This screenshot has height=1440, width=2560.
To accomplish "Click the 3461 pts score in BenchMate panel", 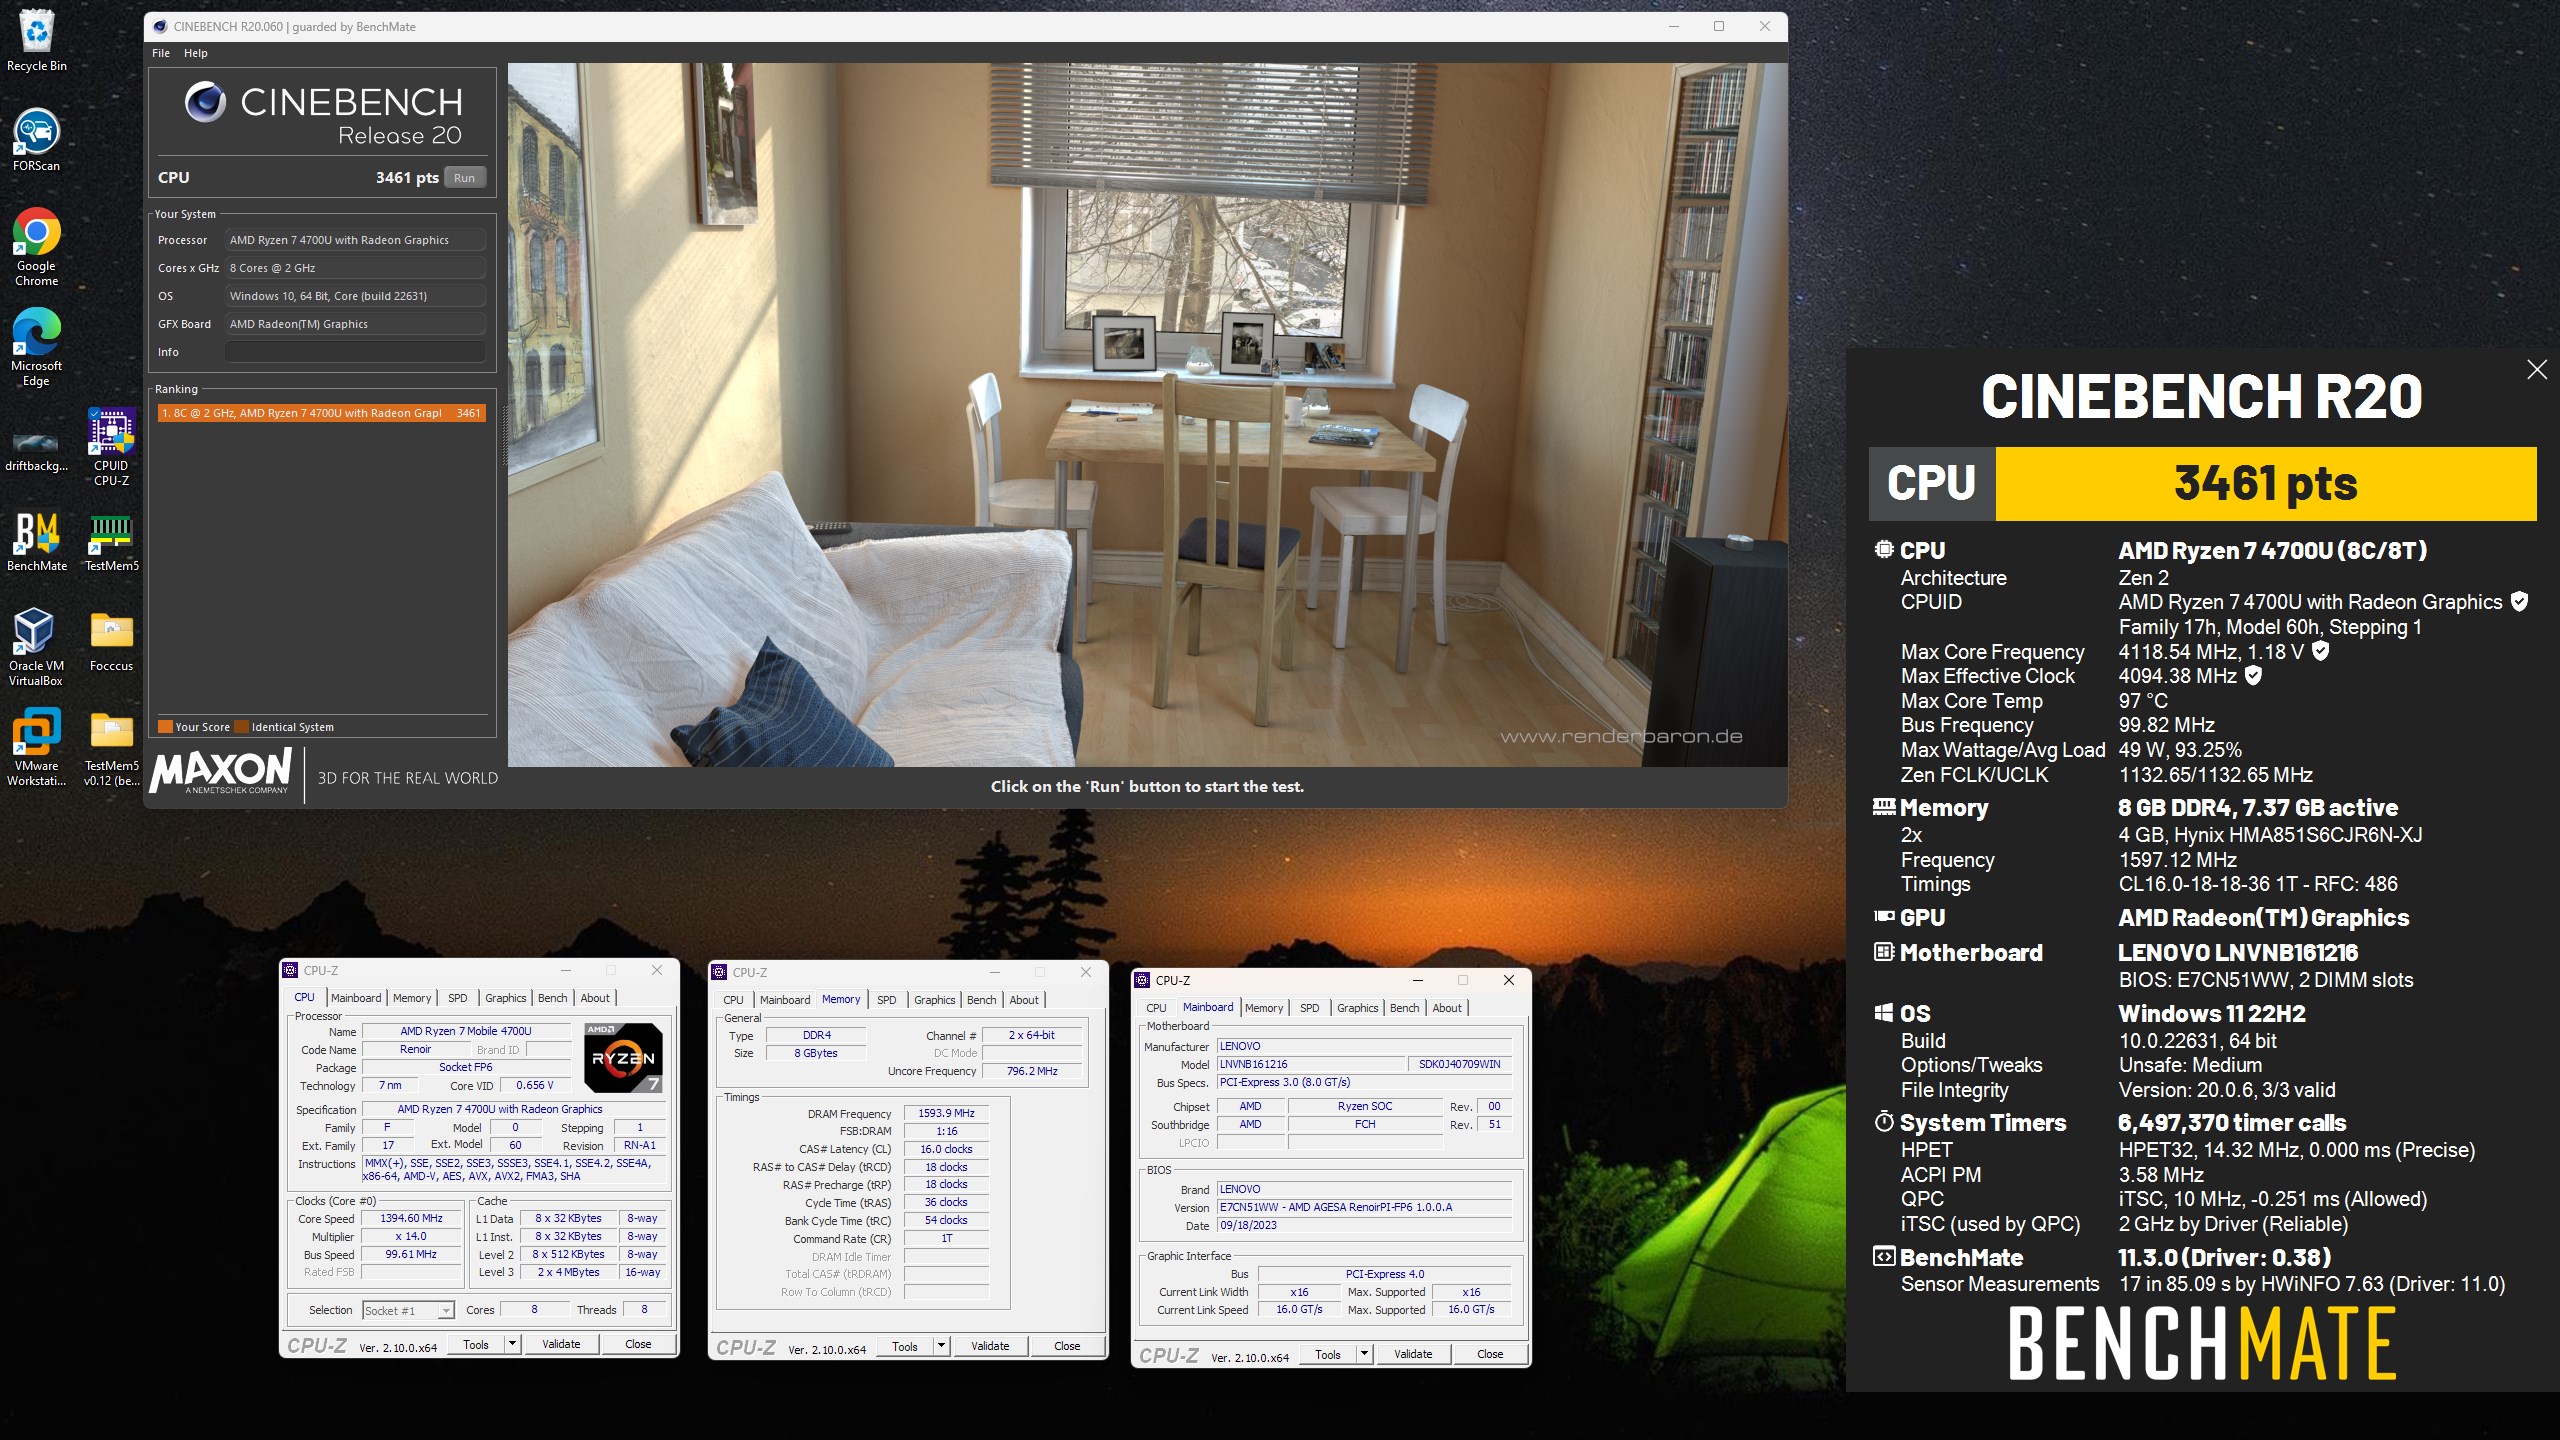I will pos(2266,484).
